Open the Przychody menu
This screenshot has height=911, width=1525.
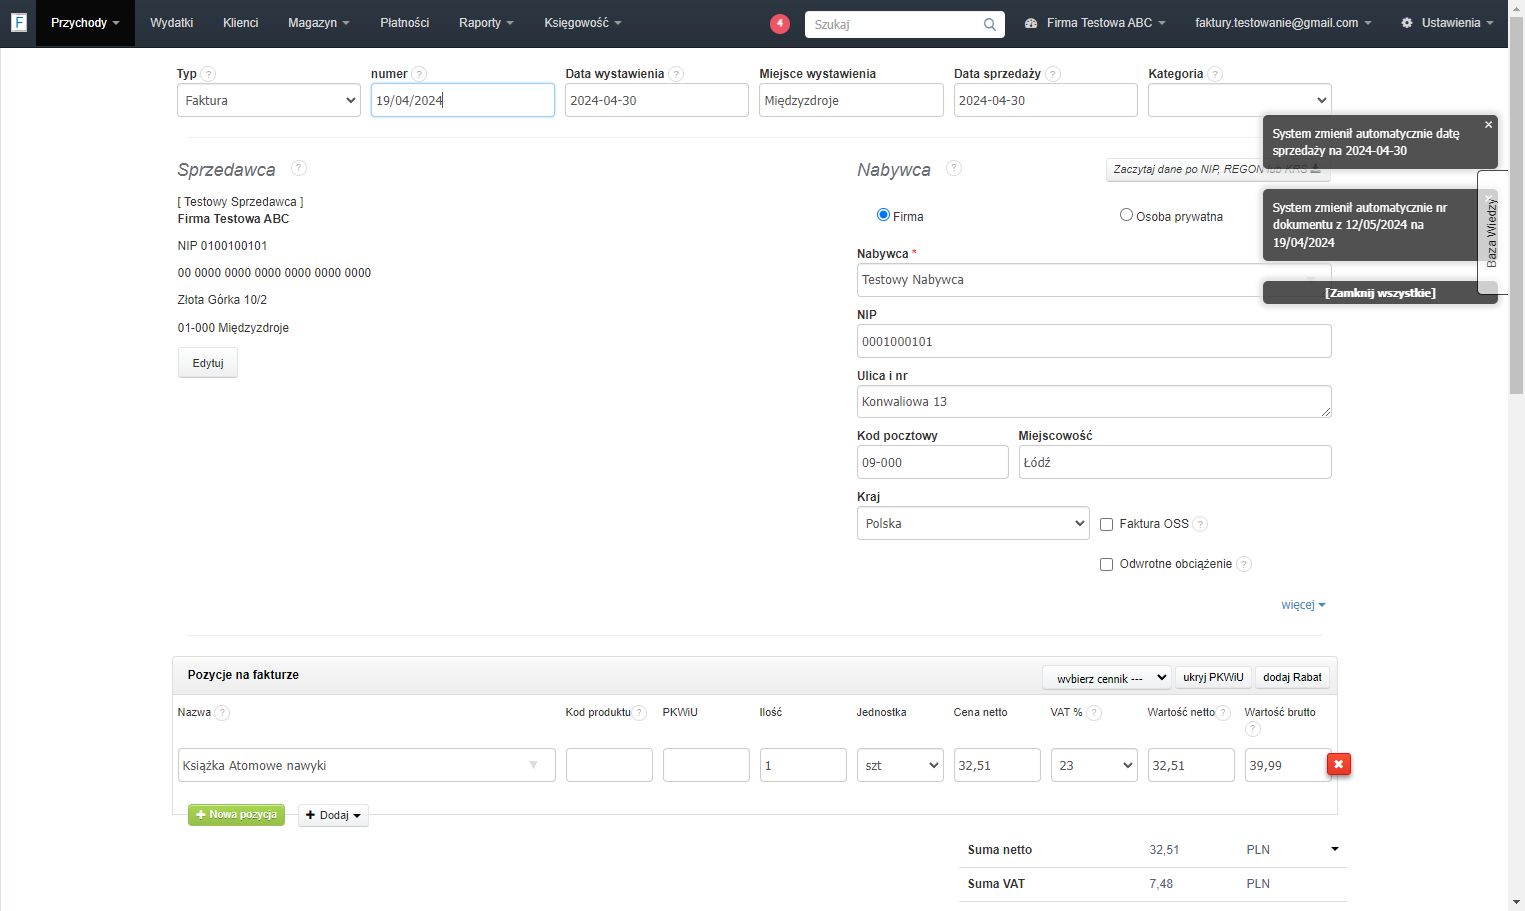(x=85, y=23)
